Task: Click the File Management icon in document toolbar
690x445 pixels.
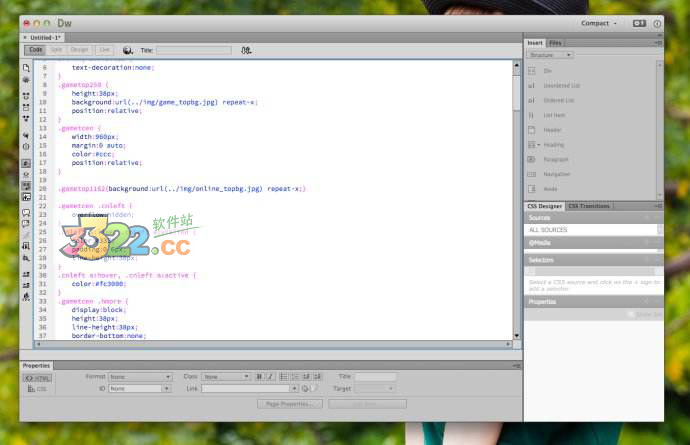Action: (245, 49)
